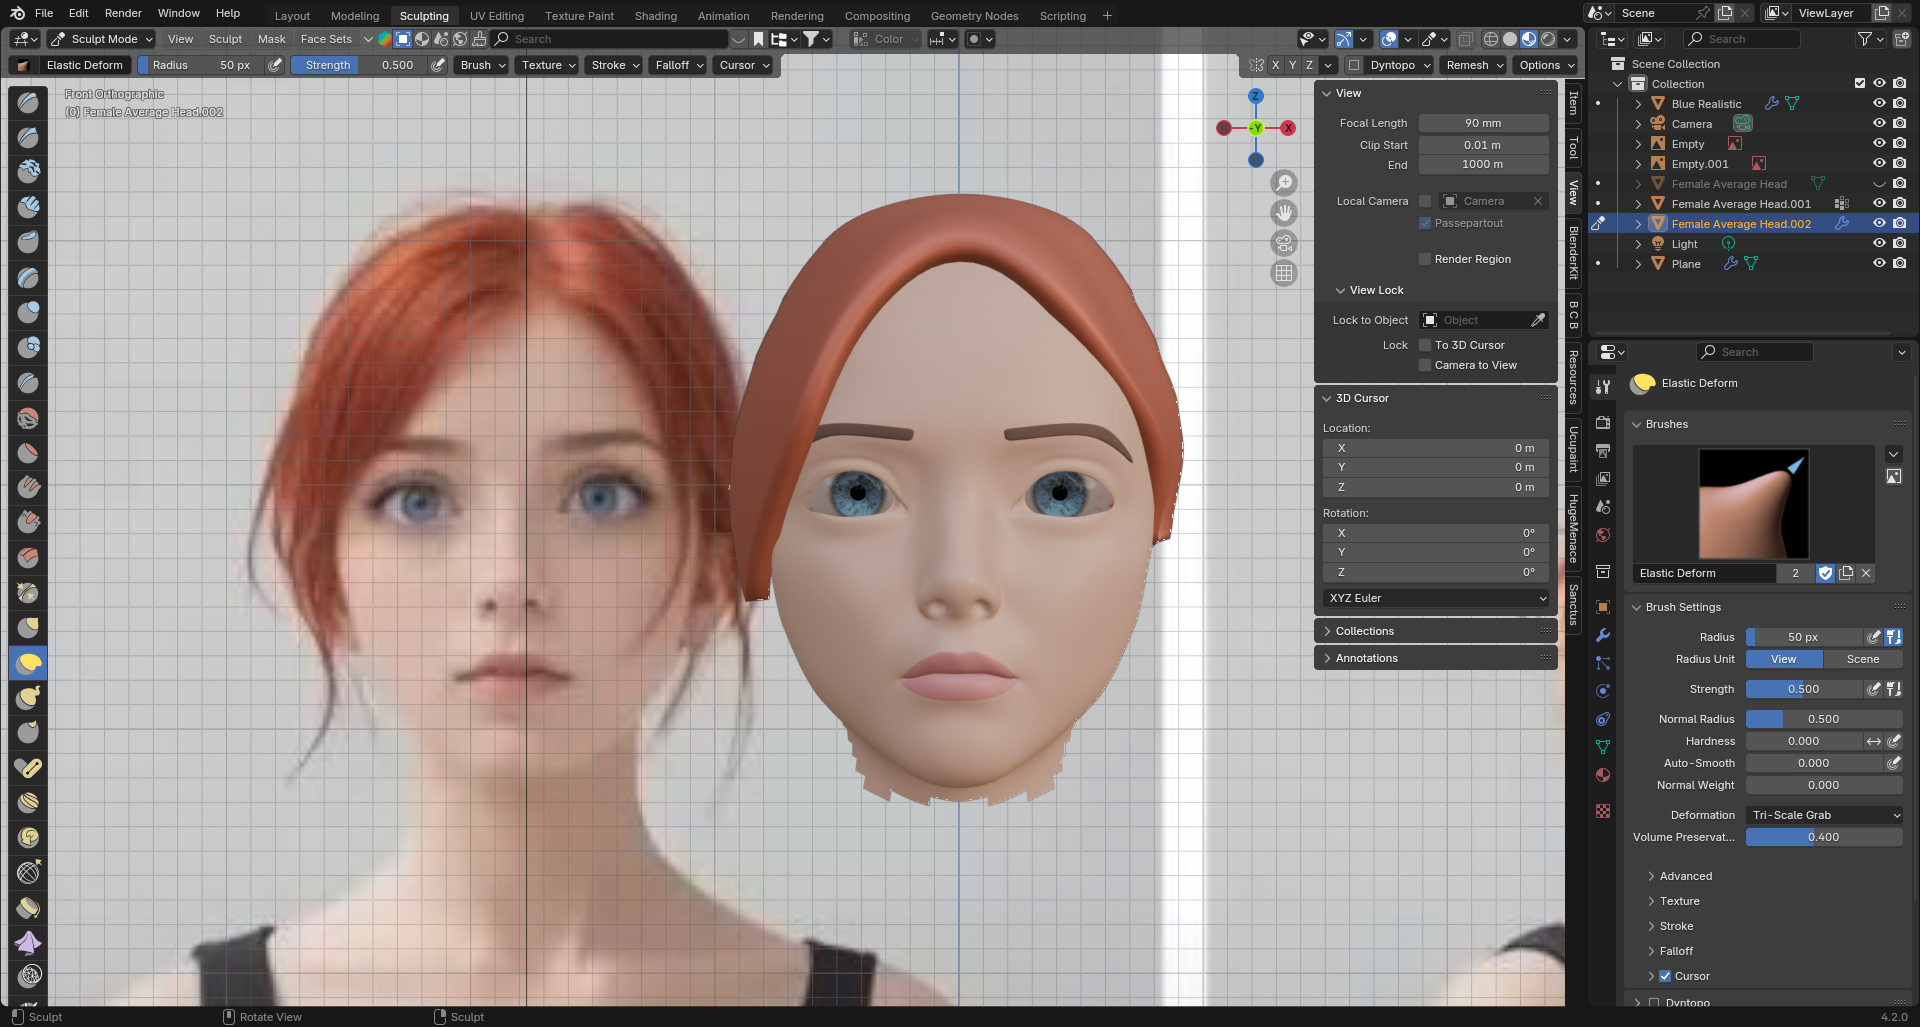Open the World properties tab icon

(x=1603, y=535)
